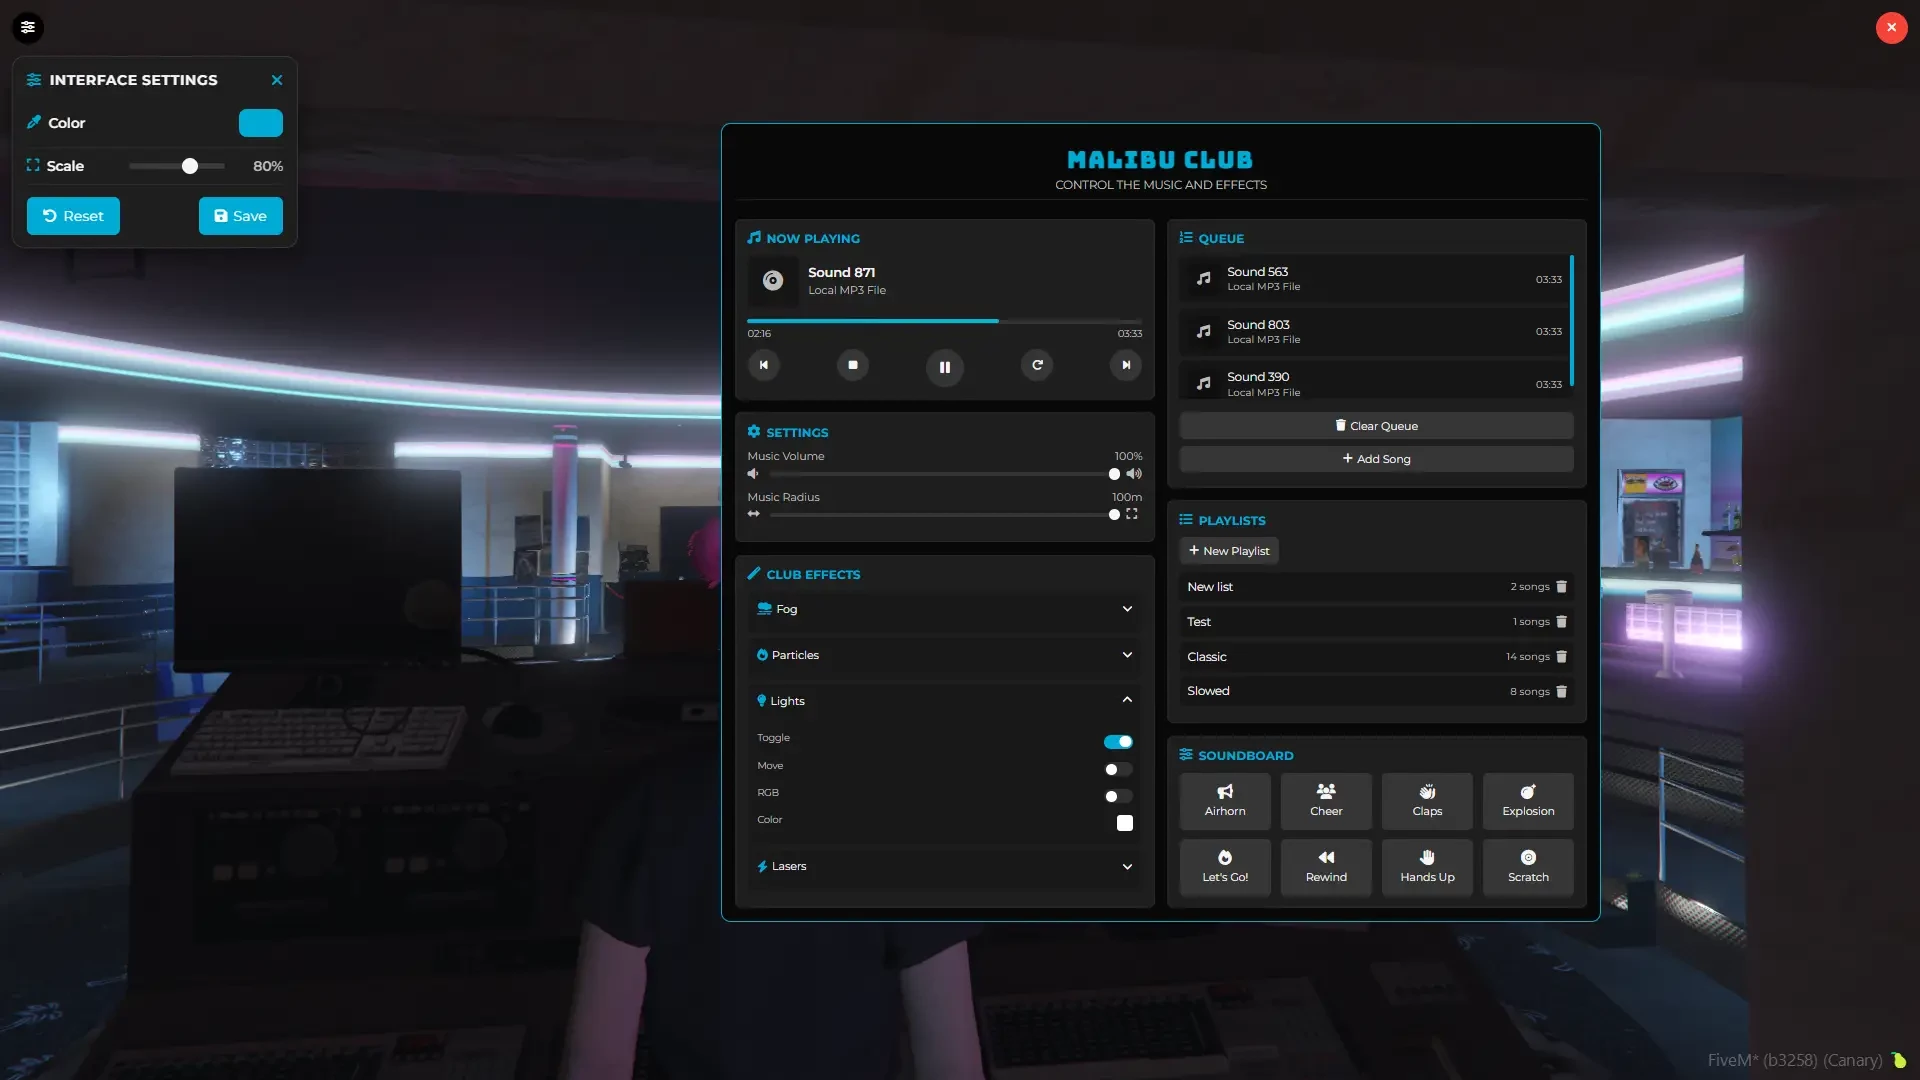This screenshot has width=1920, height=1080.
Task: Play the Let's Go! sound
Action: click(1225, 867)
